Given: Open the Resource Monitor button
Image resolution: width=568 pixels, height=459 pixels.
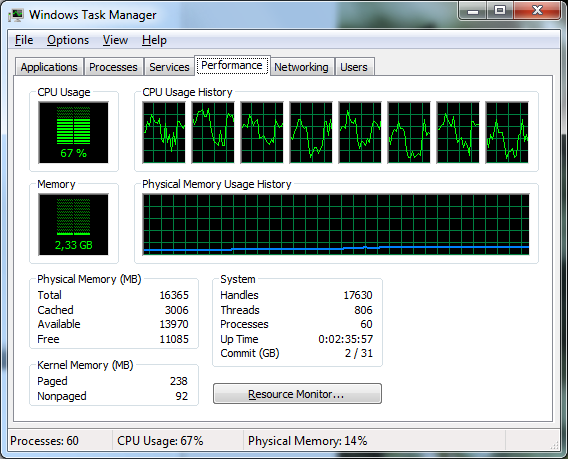Looking at the screenshot, I should pos(297,394).
